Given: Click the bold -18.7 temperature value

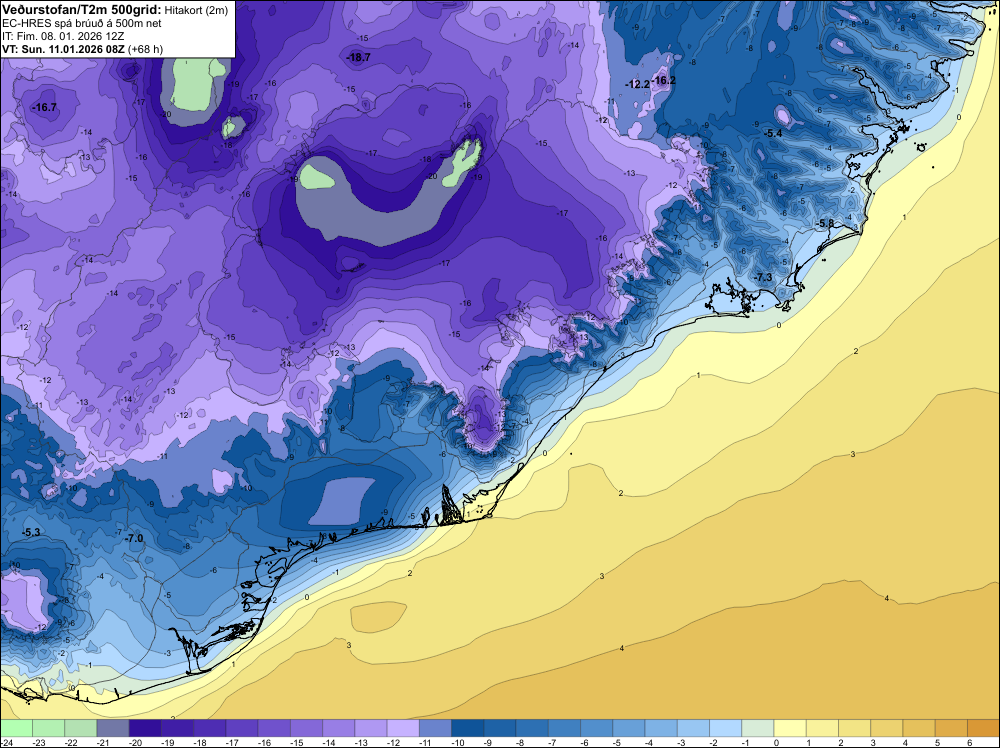Looking at the screenshot, I should [x=358, y=57].
